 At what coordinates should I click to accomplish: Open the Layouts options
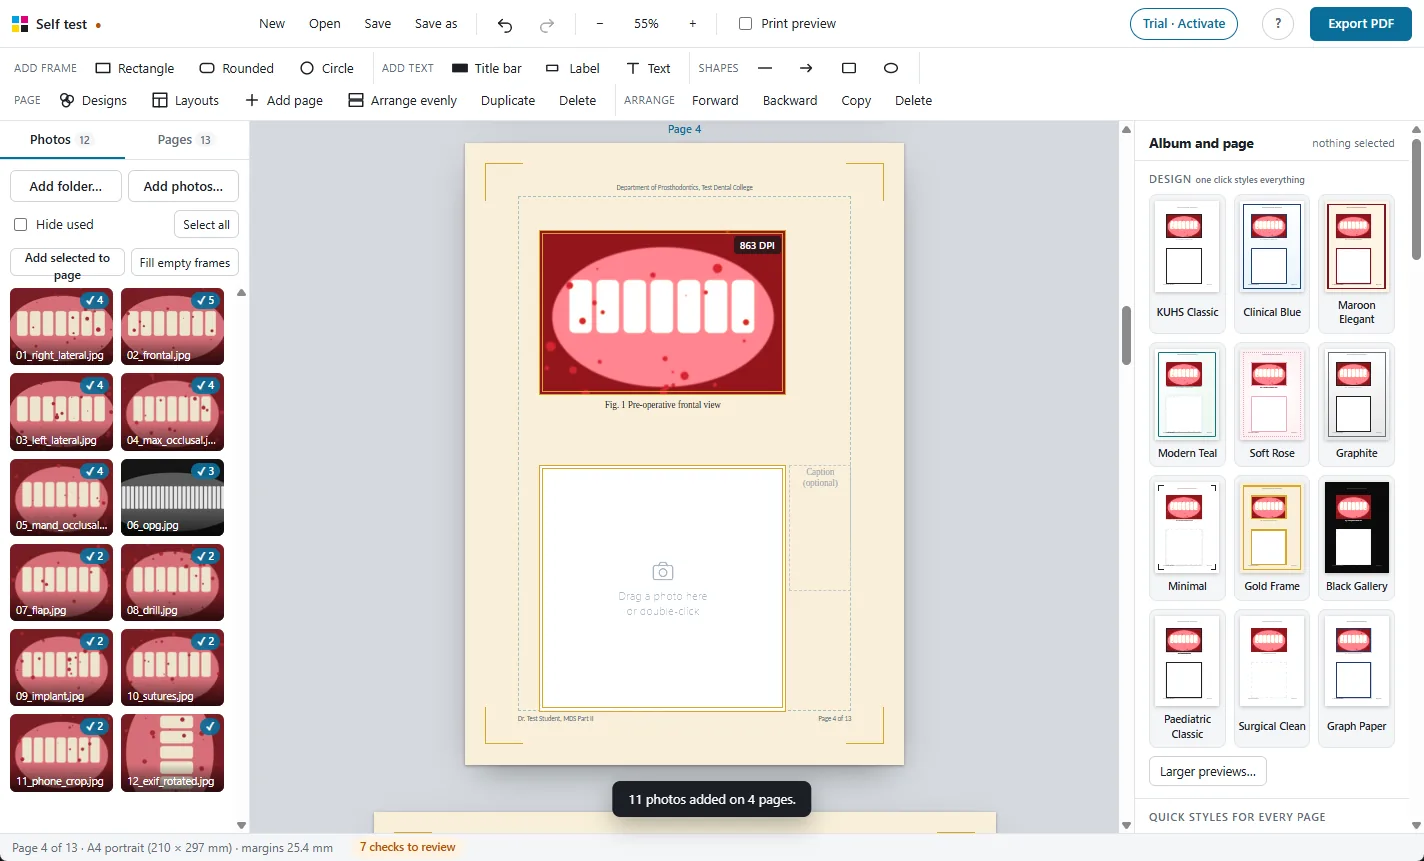(185, 100)
